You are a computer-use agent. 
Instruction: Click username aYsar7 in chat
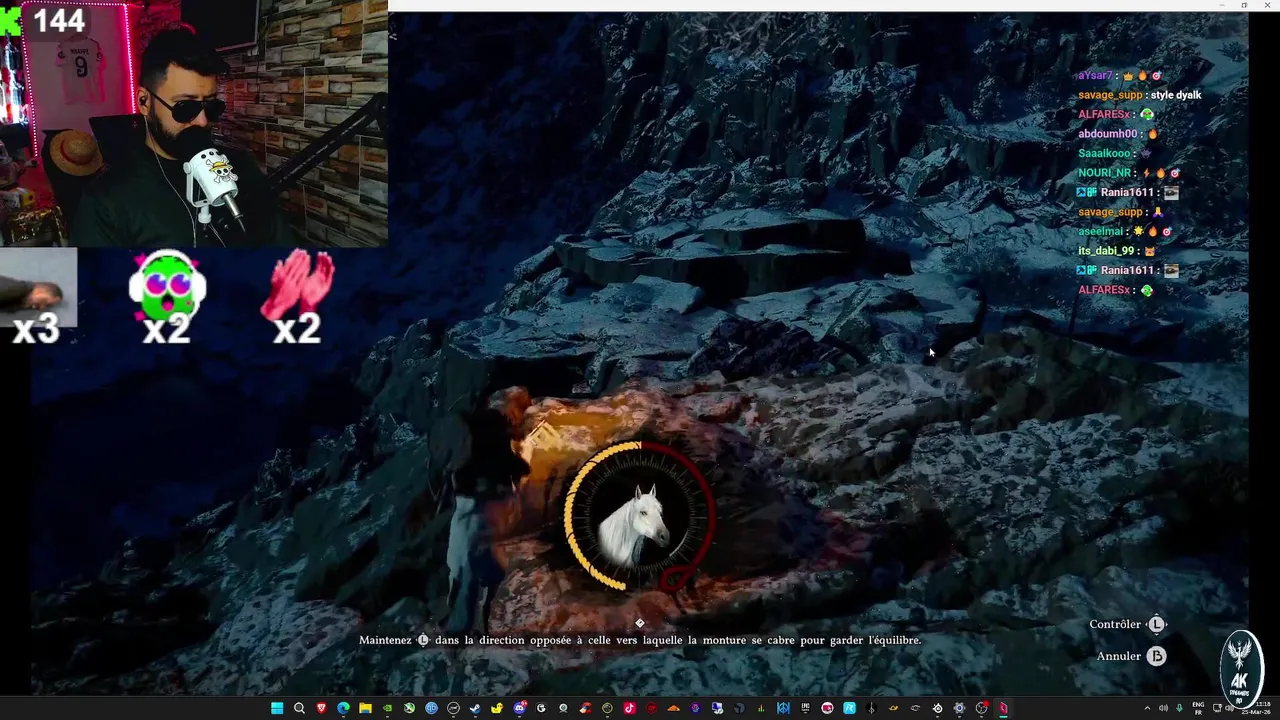pos(1095,76)
